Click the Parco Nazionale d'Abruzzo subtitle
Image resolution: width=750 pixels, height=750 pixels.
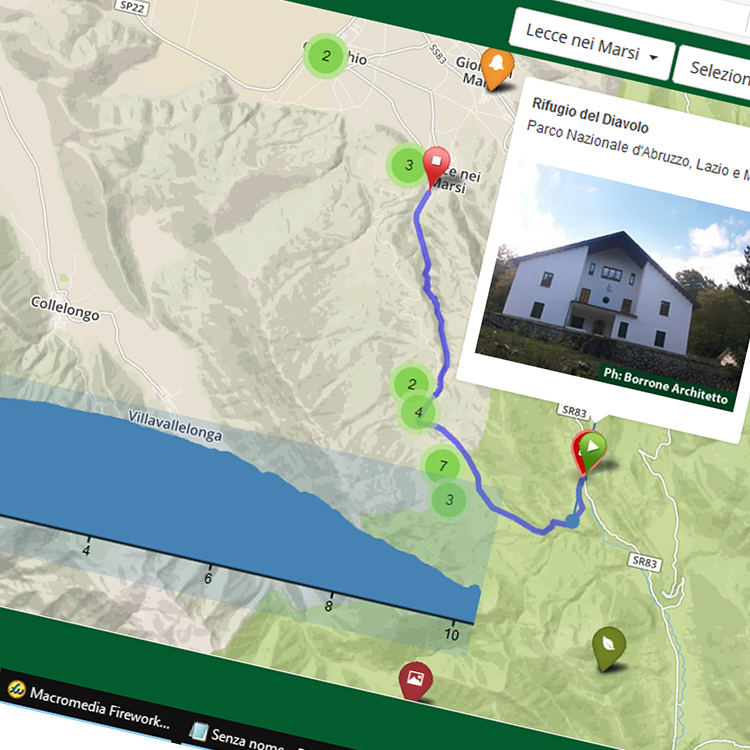(638, 150)
